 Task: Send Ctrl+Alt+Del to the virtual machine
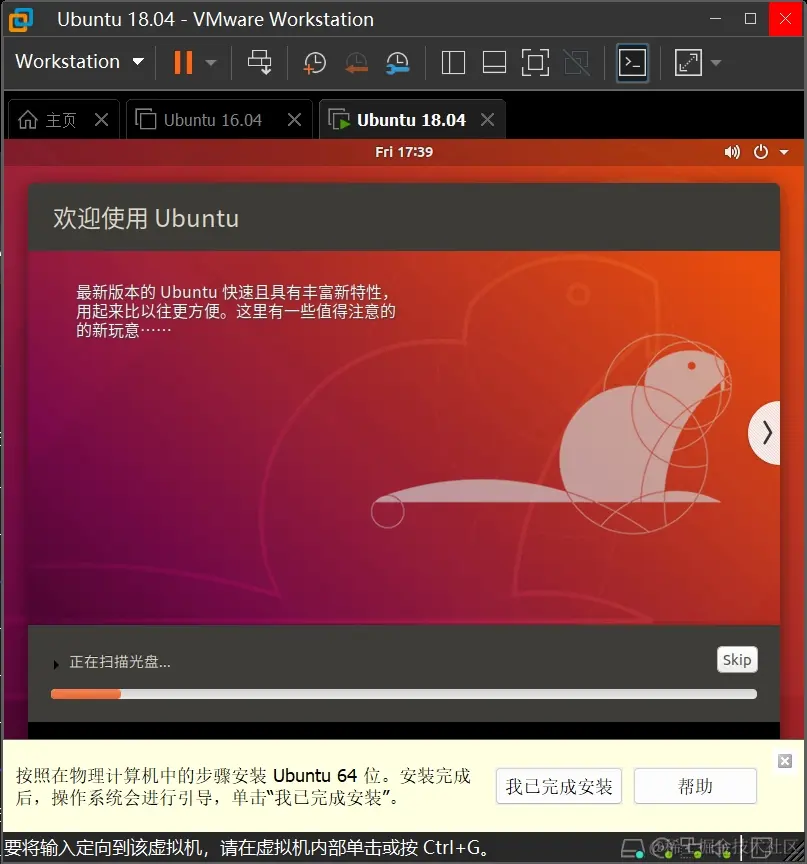click(x=259, y=62)
